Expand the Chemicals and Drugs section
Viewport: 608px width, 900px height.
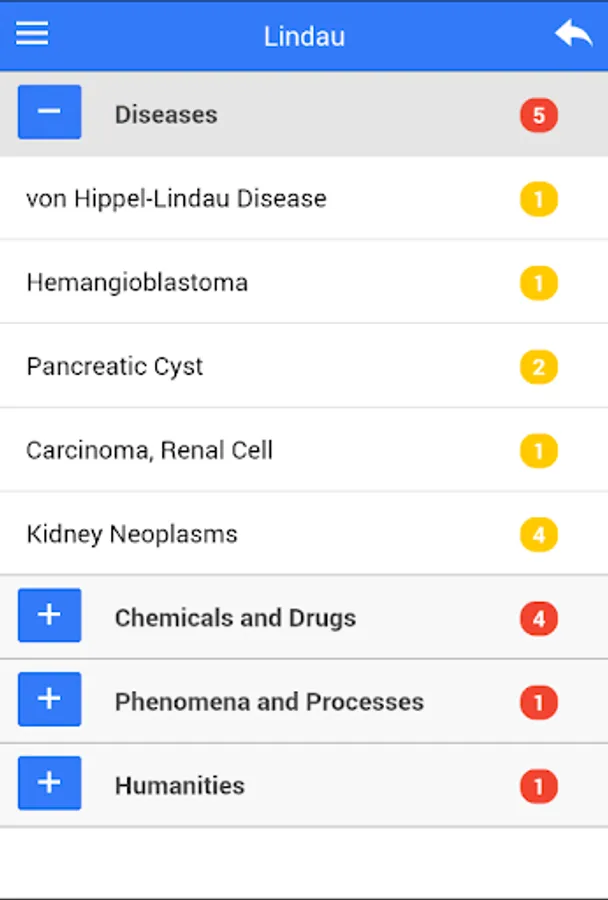pos(49,615)
